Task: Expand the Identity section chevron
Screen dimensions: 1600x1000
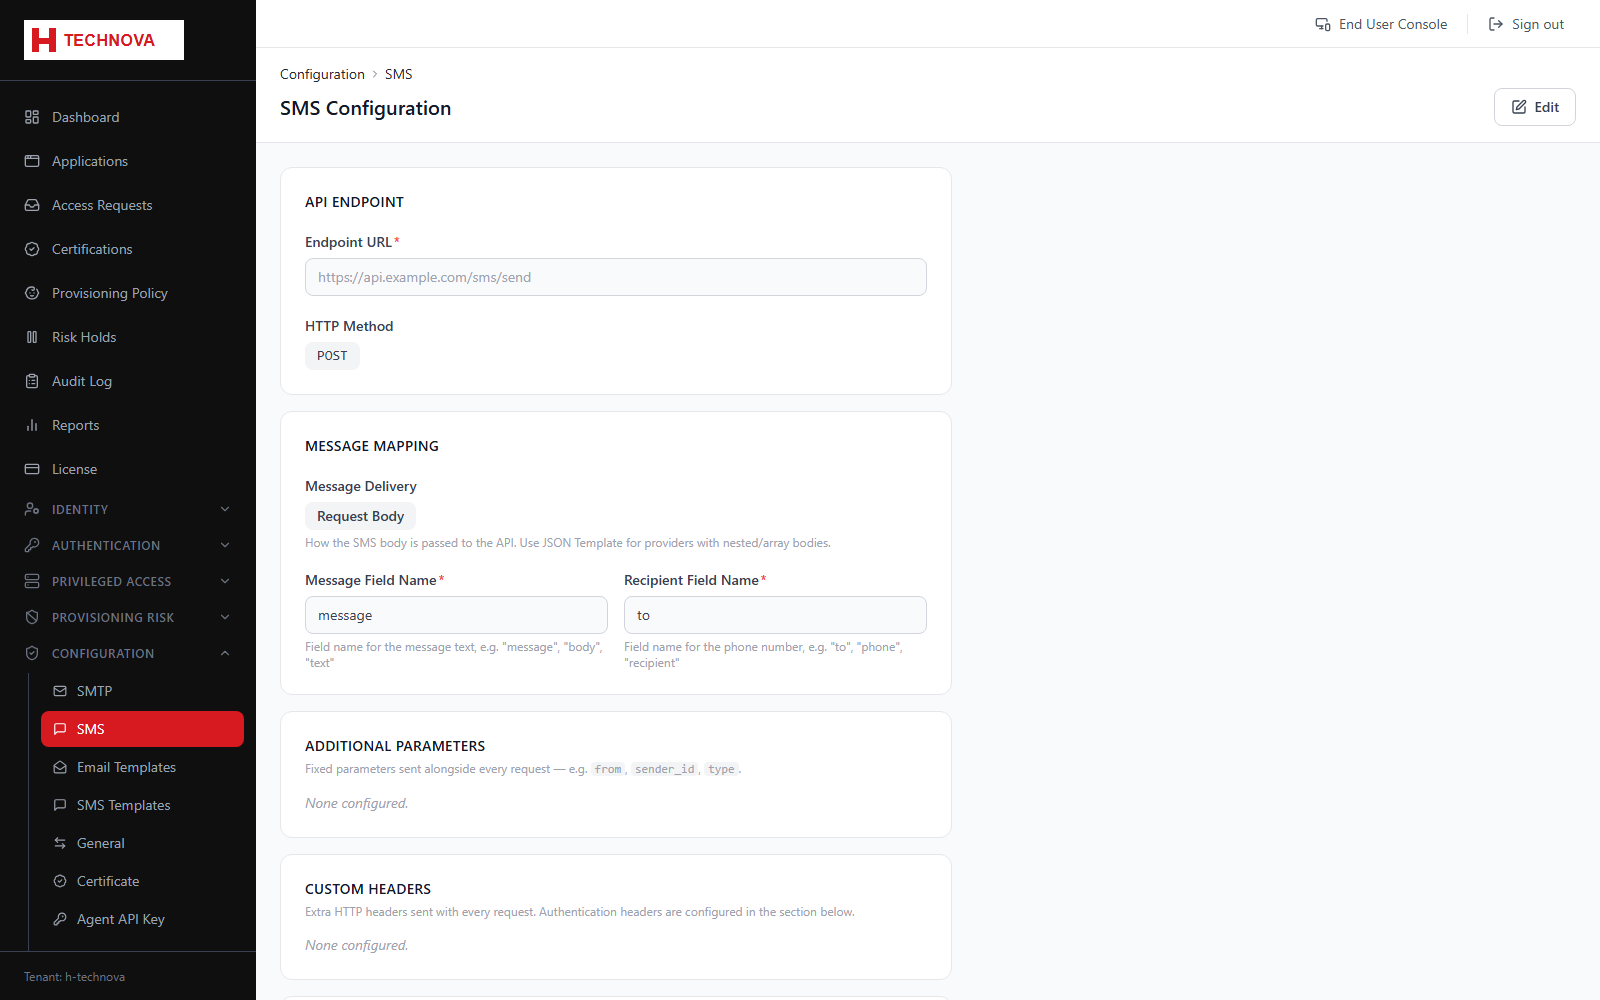Action: pos(225,509)
